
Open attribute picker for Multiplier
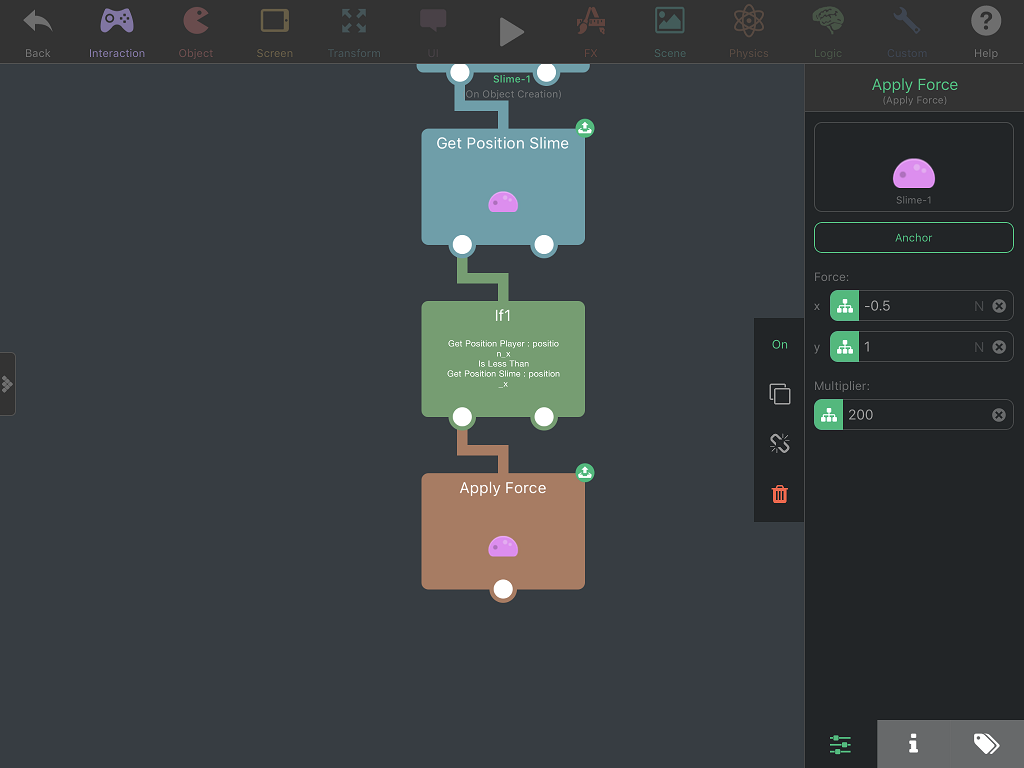click(x=829, y=415)
